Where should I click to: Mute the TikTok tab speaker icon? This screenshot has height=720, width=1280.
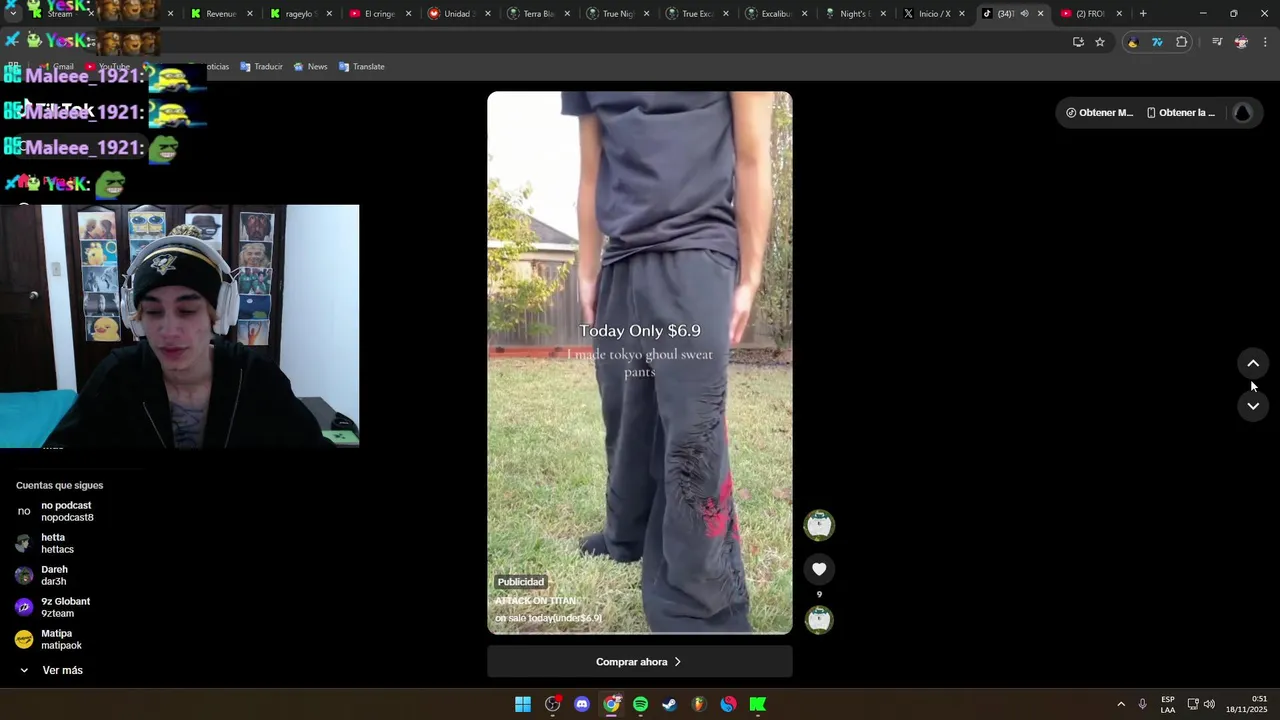coord(1024,14)
